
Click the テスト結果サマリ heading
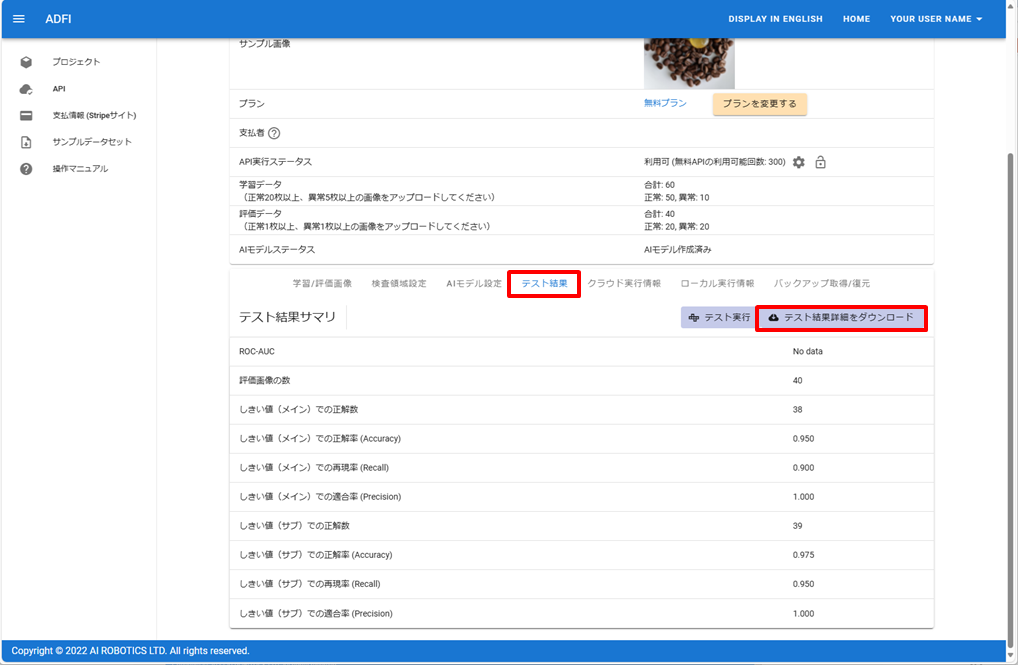[287, 317]
